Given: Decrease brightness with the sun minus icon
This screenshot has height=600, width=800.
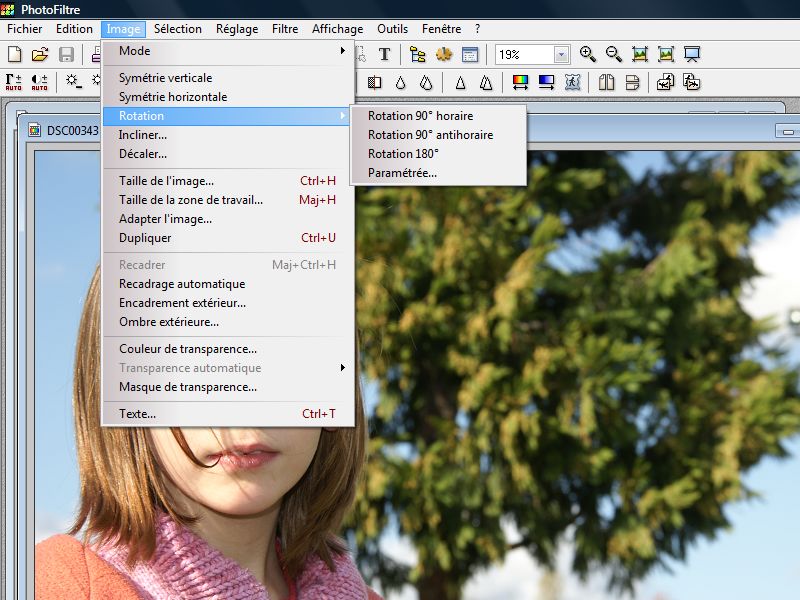Looking at the screenshot, I should click(73, 82).
